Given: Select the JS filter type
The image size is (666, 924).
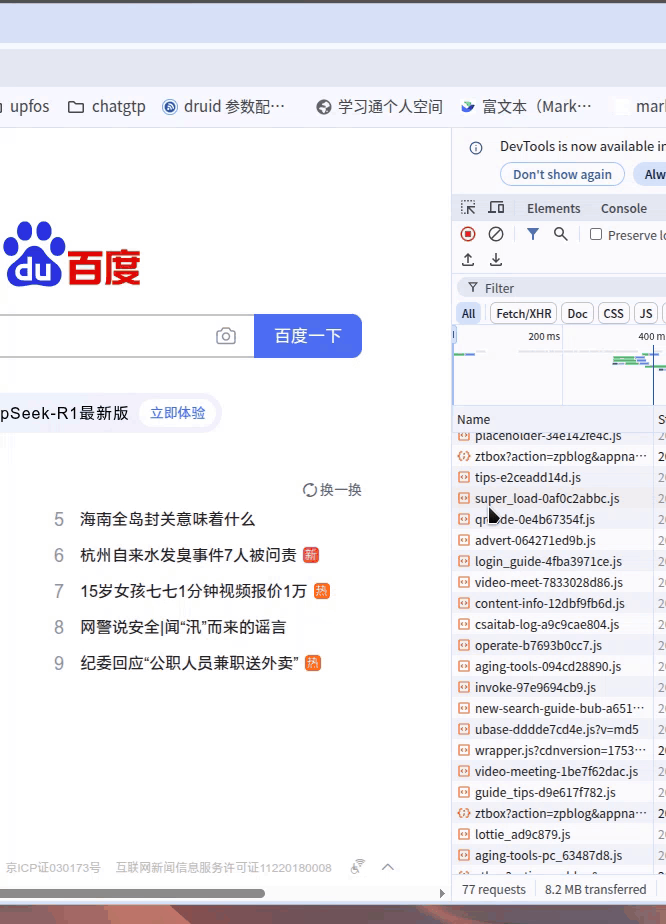Looking at the screenshot, I should pyautogui.click(x=646, y=314).
